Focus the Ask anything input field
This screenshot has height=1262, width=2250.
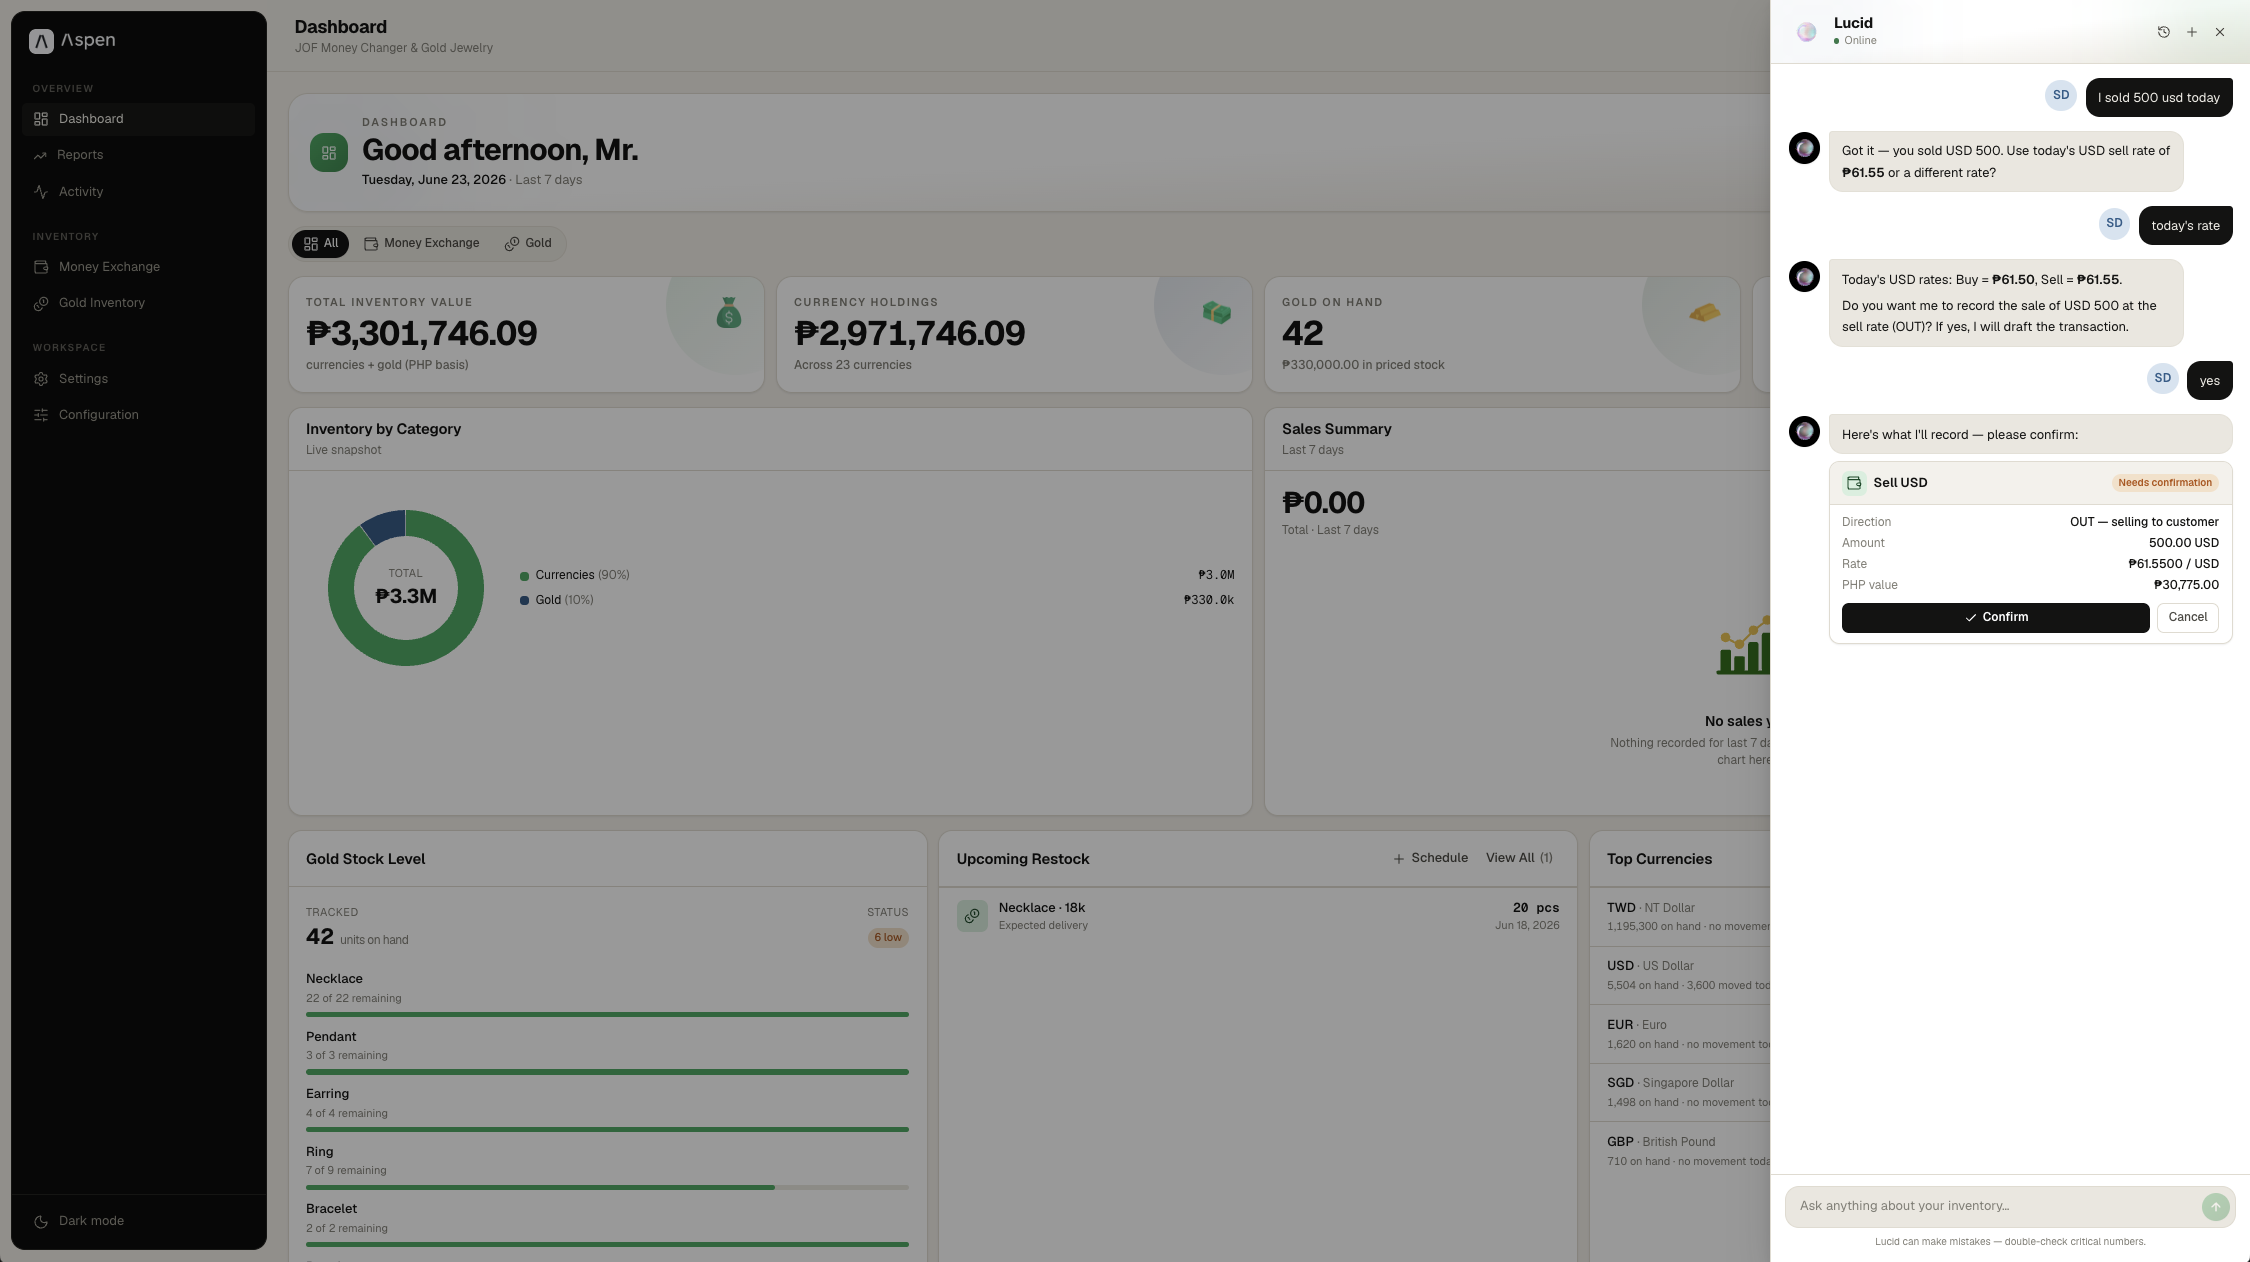[x=1995, y=1207]
